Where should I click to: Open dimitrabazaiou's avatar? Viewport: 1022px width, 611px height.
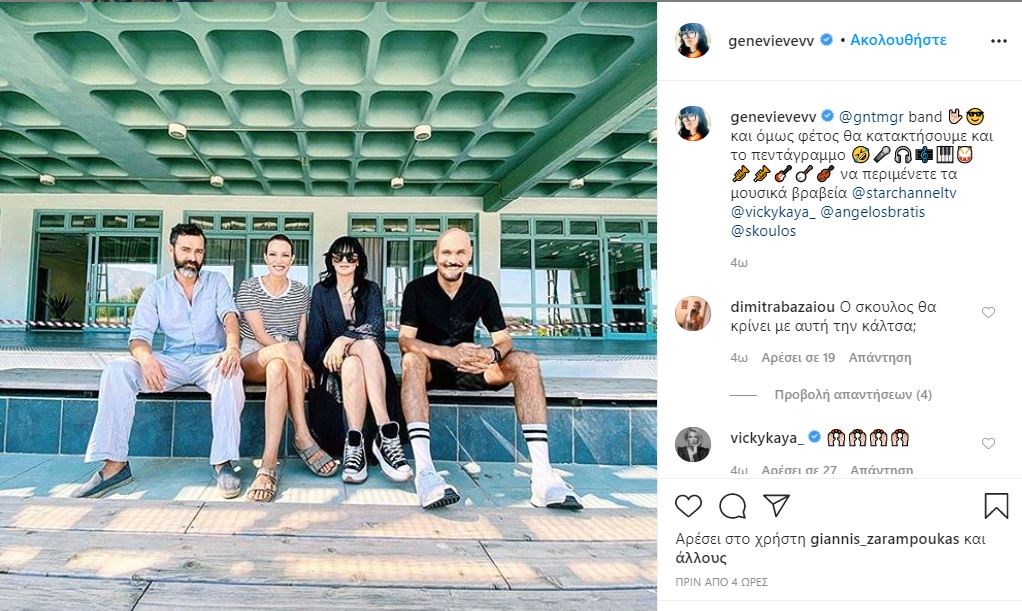[693, 314]
